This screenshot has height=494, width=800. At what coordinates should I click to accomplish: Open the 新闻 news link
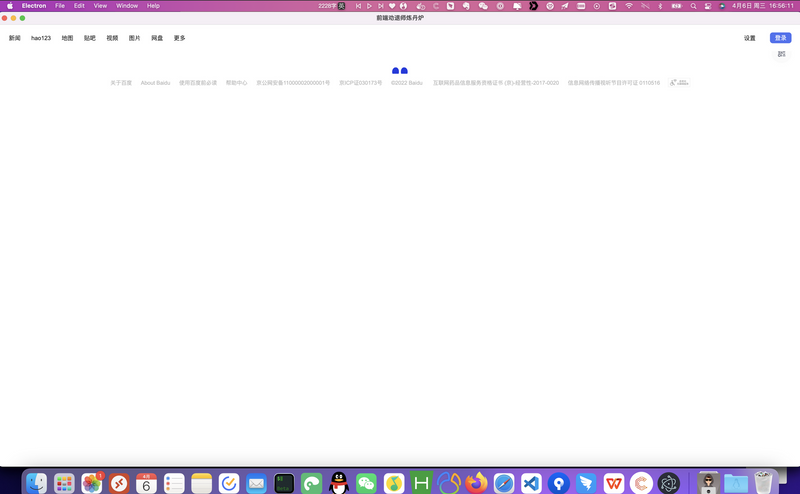15,38
